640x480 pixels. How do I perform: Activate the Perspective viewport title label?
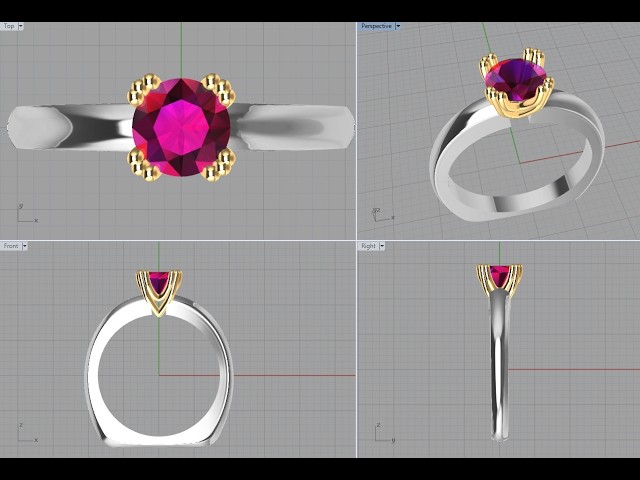pos(376,26)
